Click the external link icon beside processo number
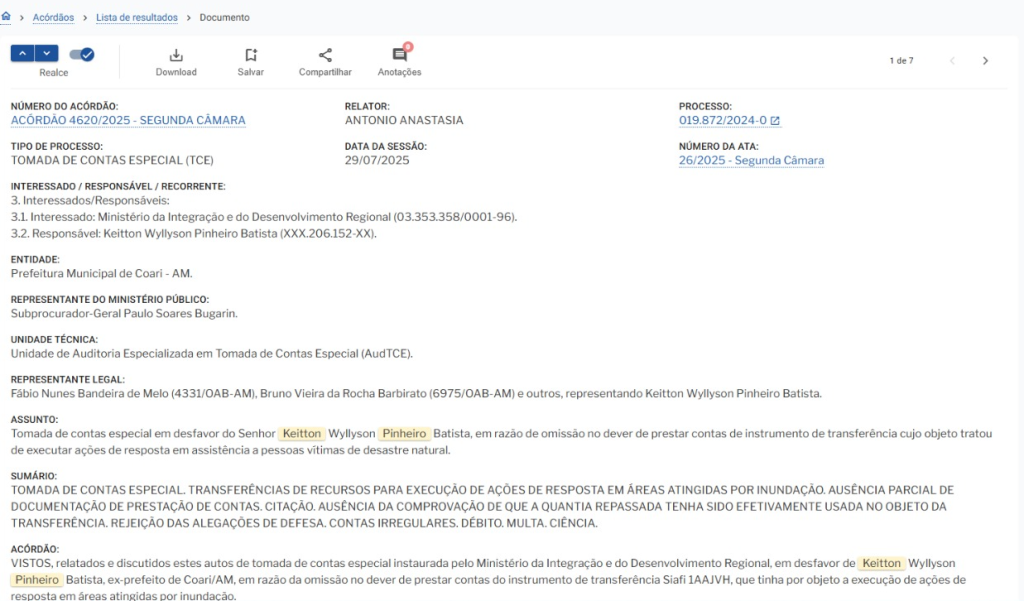 click(775, 121)
